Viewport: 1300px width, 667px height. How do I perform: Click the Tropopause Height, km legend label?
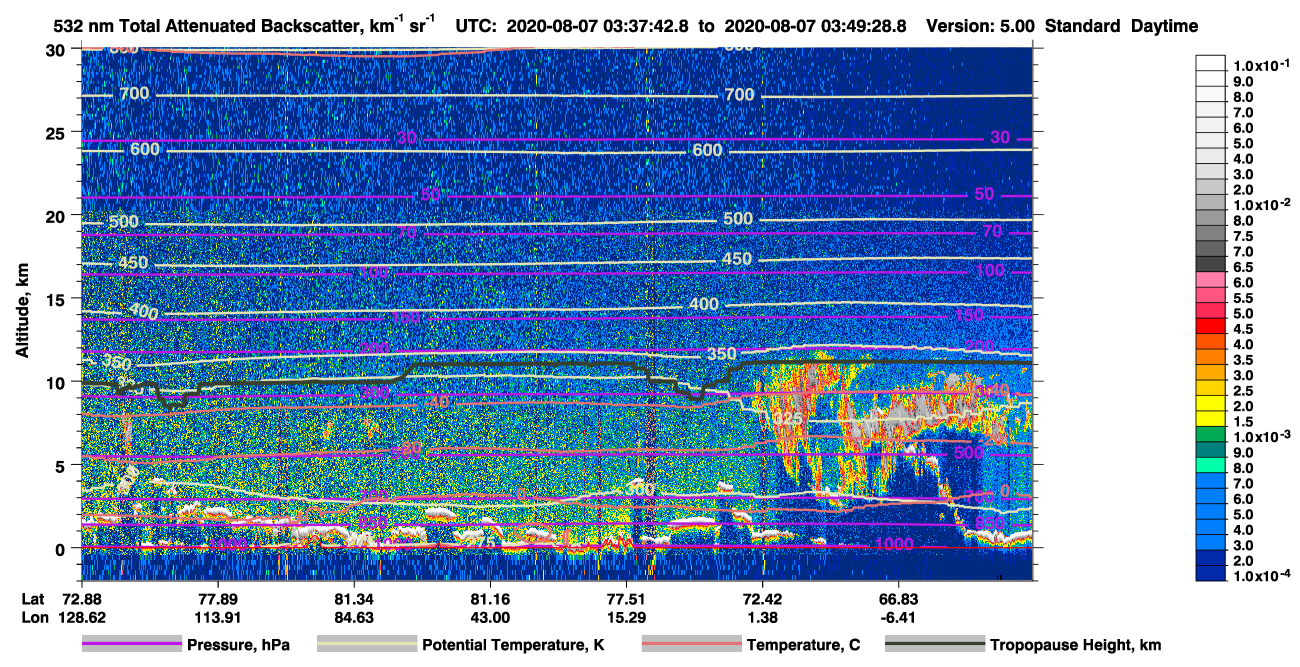click(x=1076, y=646)
